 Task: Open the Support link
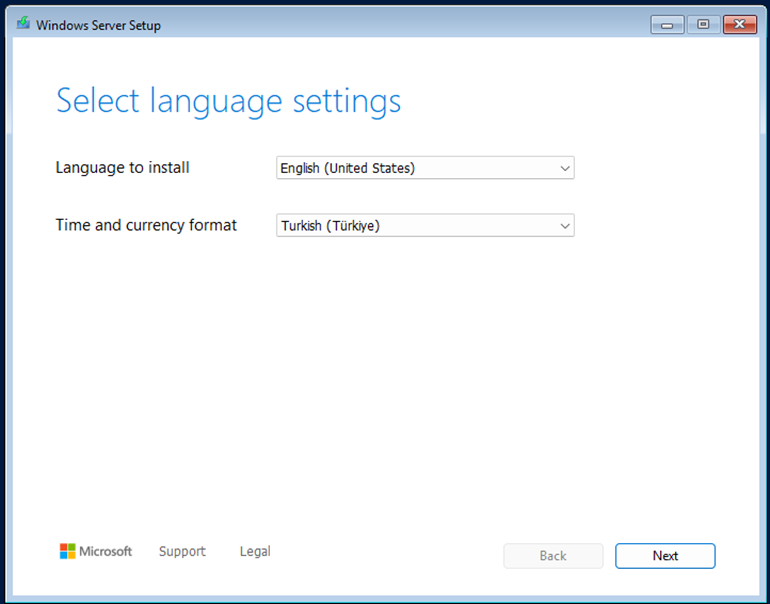(x=182, y=551)
